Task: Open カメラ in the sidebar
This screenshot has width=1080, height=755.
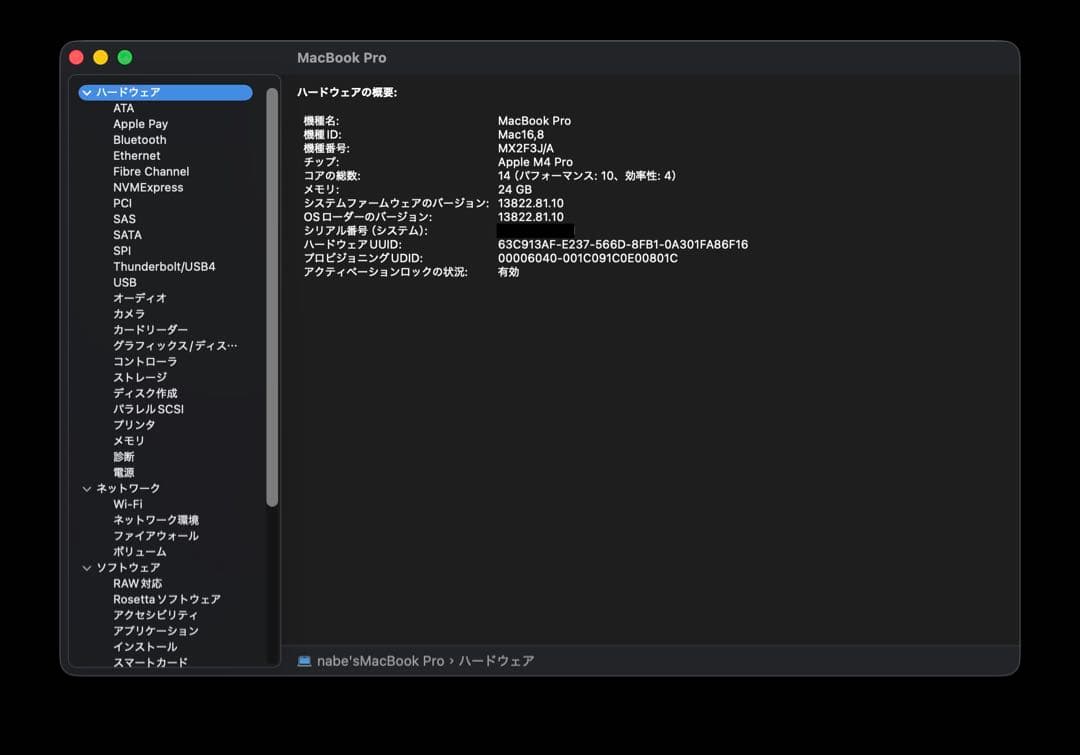Action: [129, 314]
